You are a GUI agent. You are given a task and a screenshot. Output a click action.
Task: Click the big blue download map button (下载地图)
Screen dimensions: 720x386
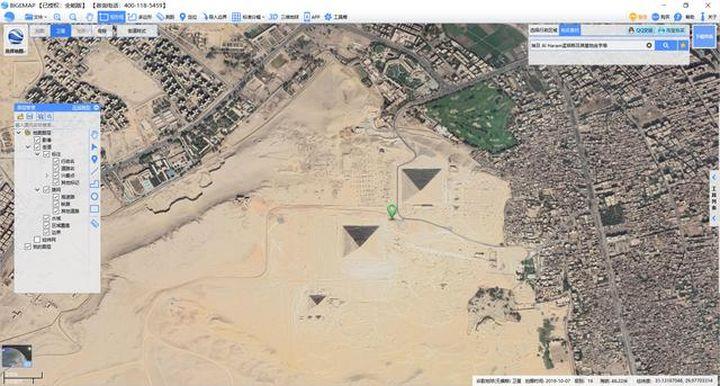pos(703,36)
